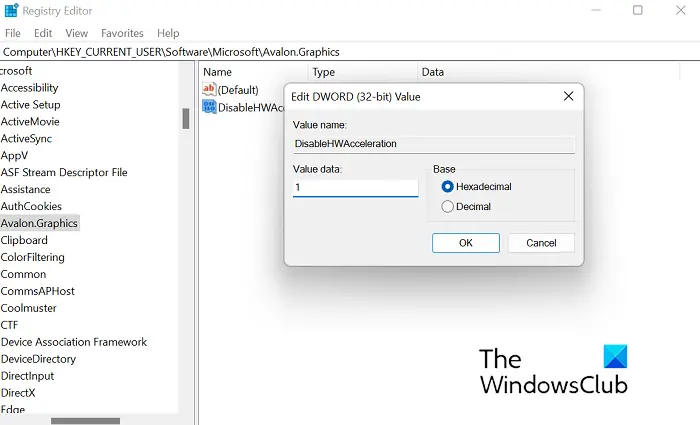Open the Favorites menu
Screen dimensions: 700x425
tap(122, 33)
